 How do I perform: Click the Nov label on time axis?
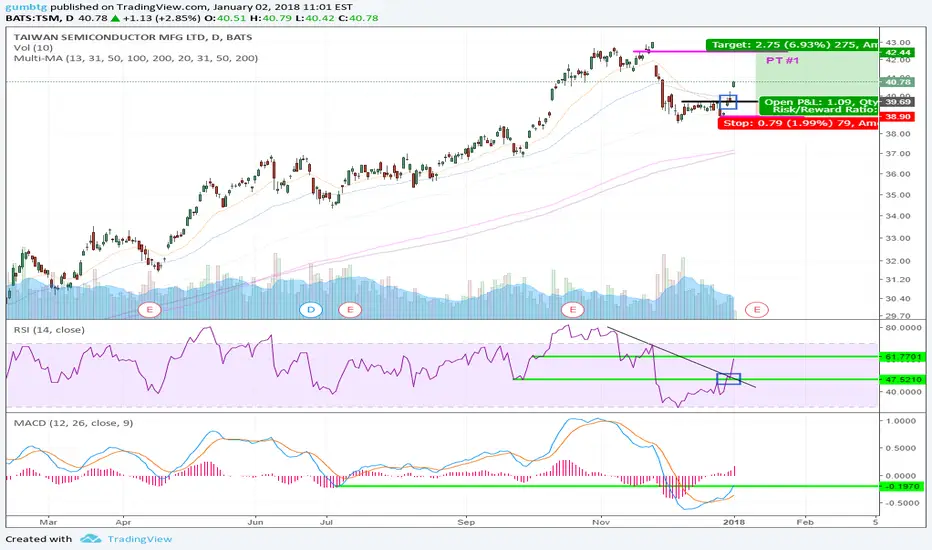point(602,522)
